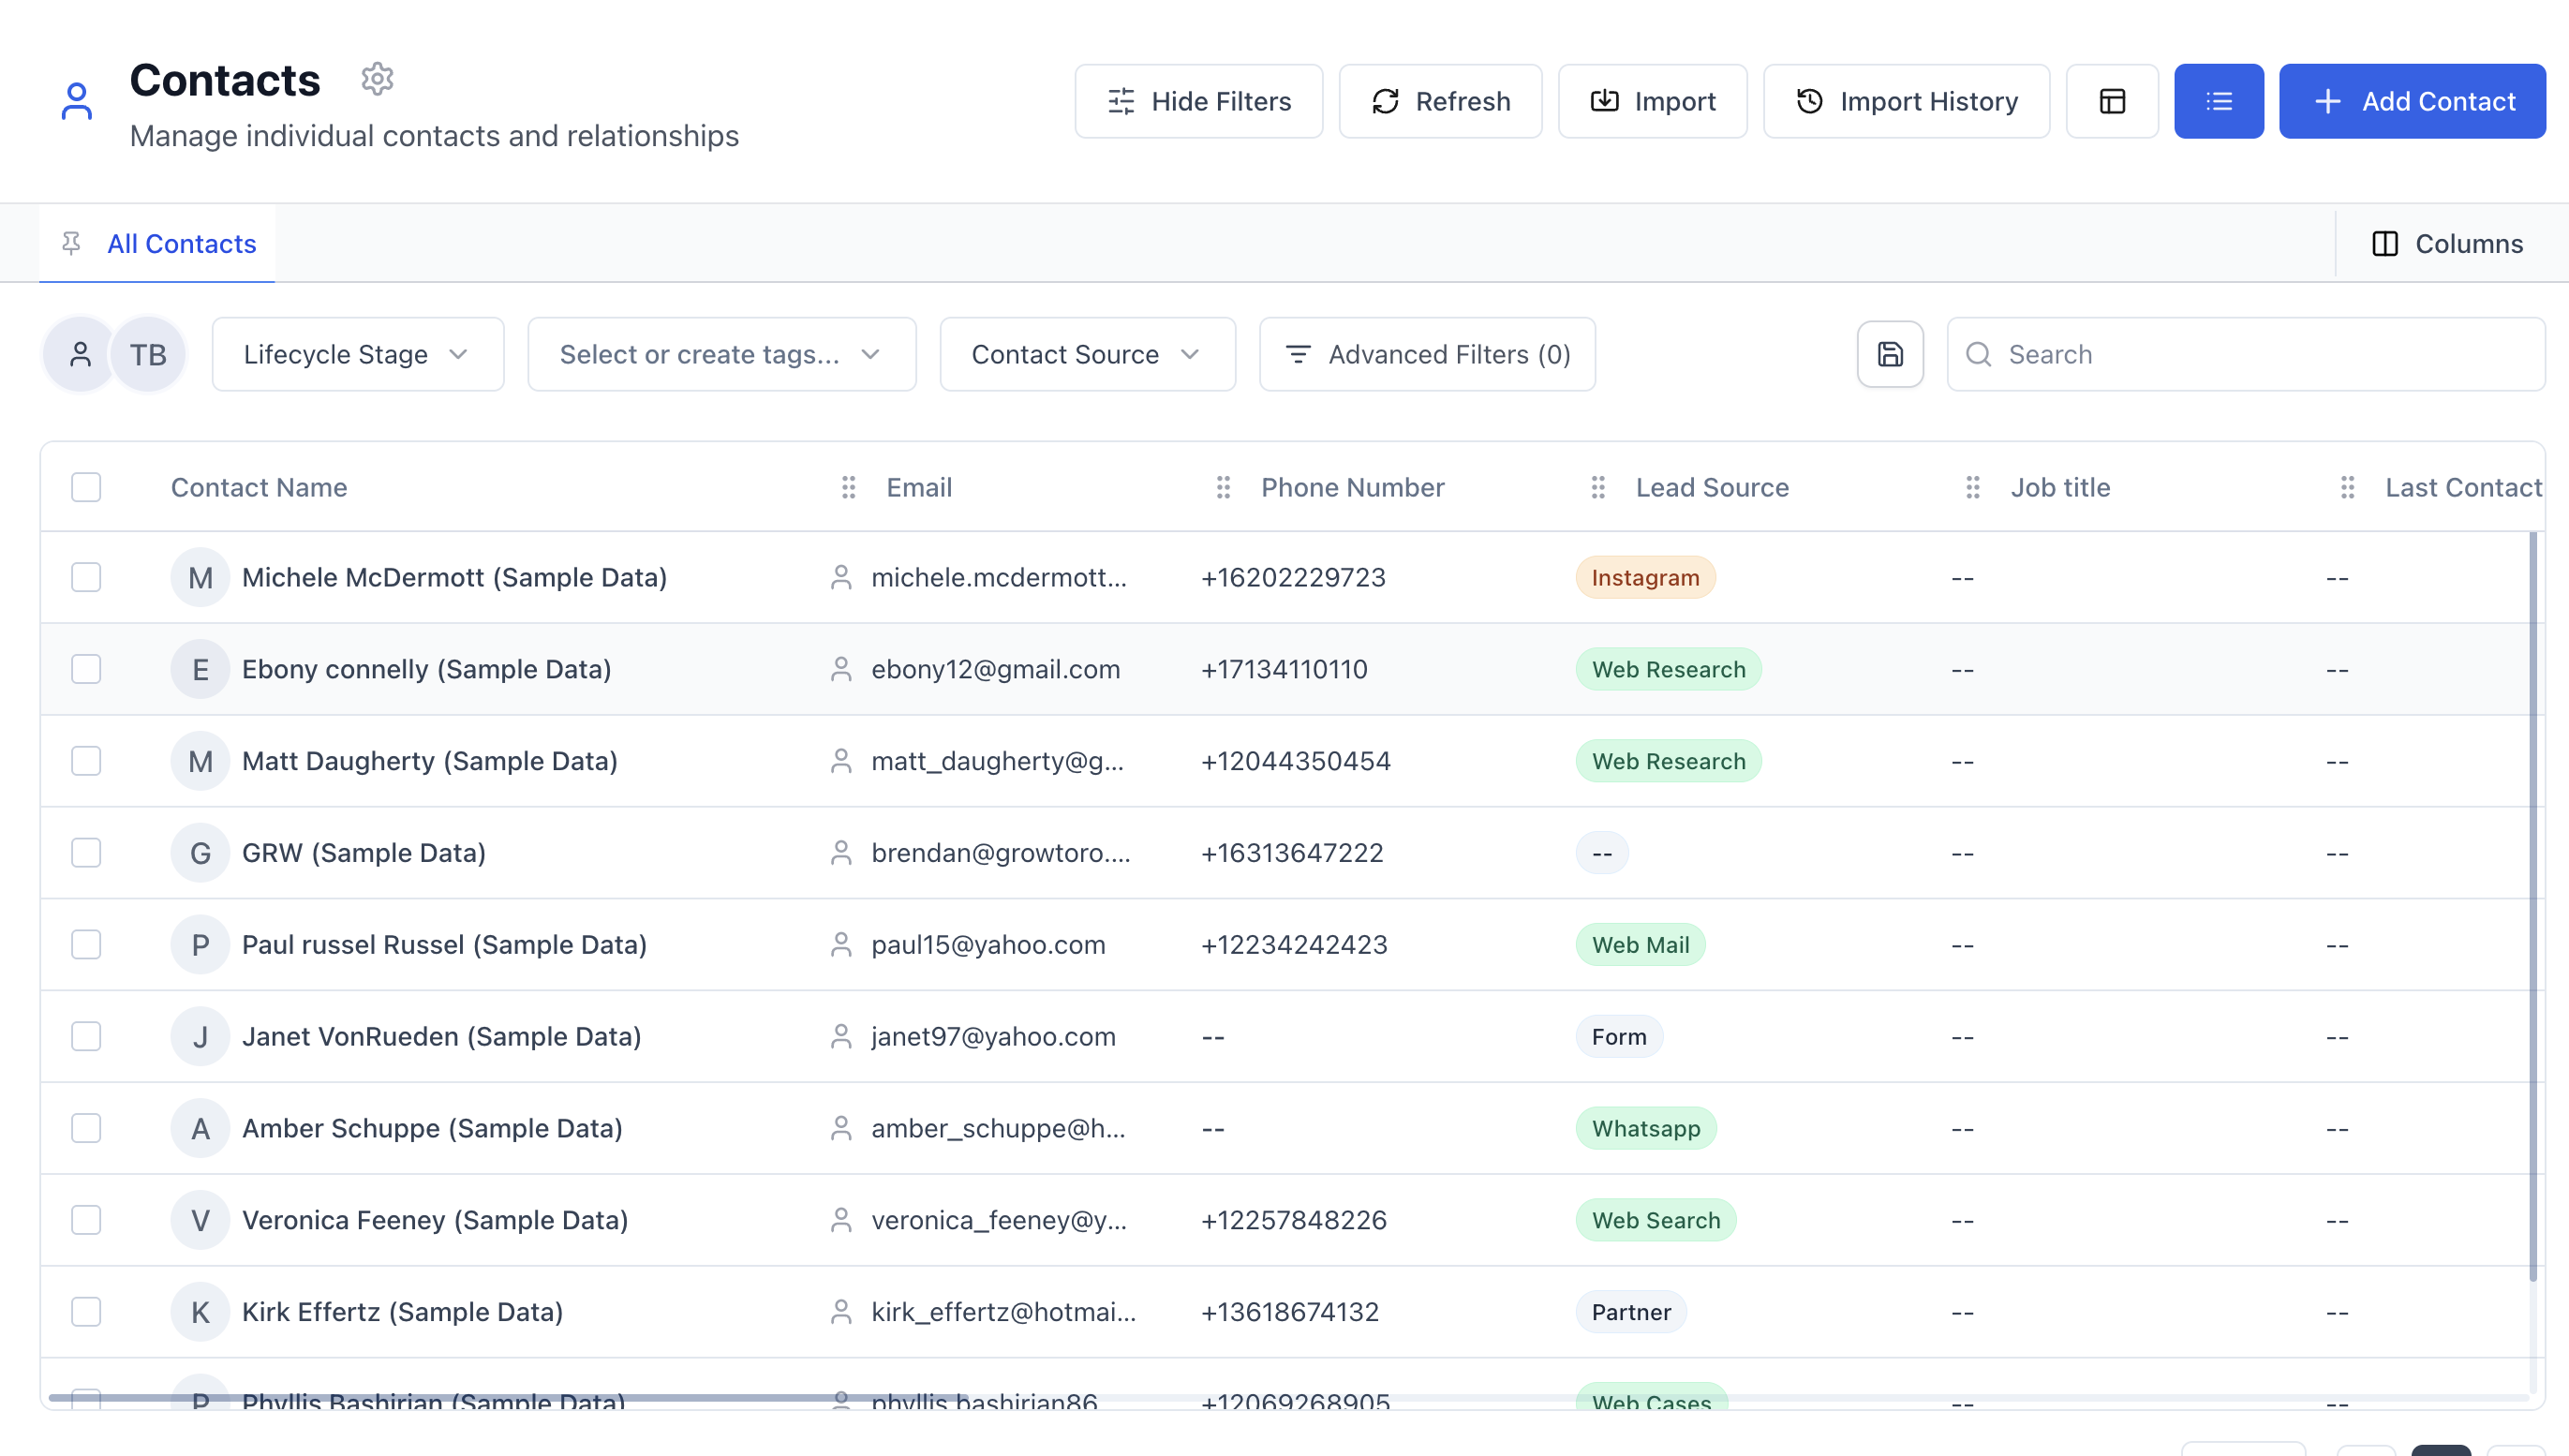Expand the Lifecycle Stage dropdown

(x=357, y=354)
